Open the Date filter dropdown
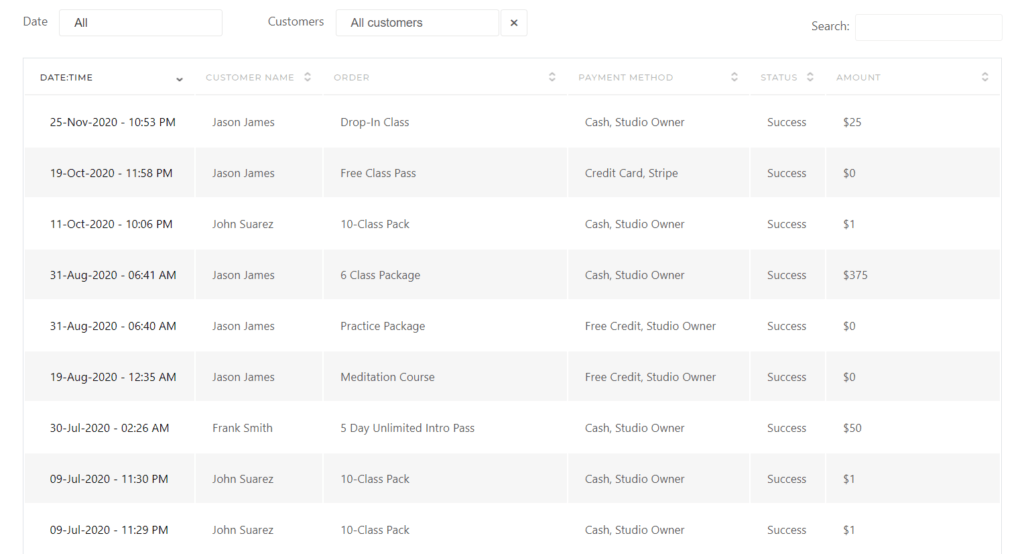This screenshot has height=554, width=1024. pos(140,23)
